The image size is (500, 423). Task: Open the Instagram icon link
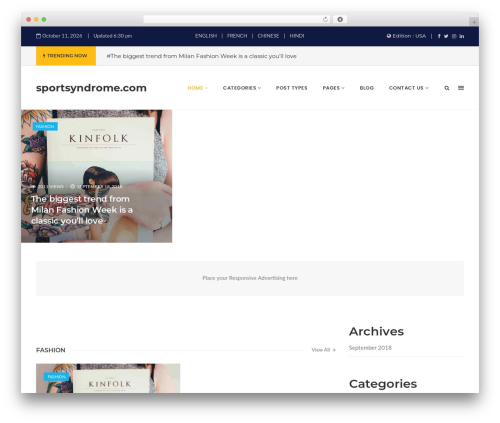click(454, 36)
